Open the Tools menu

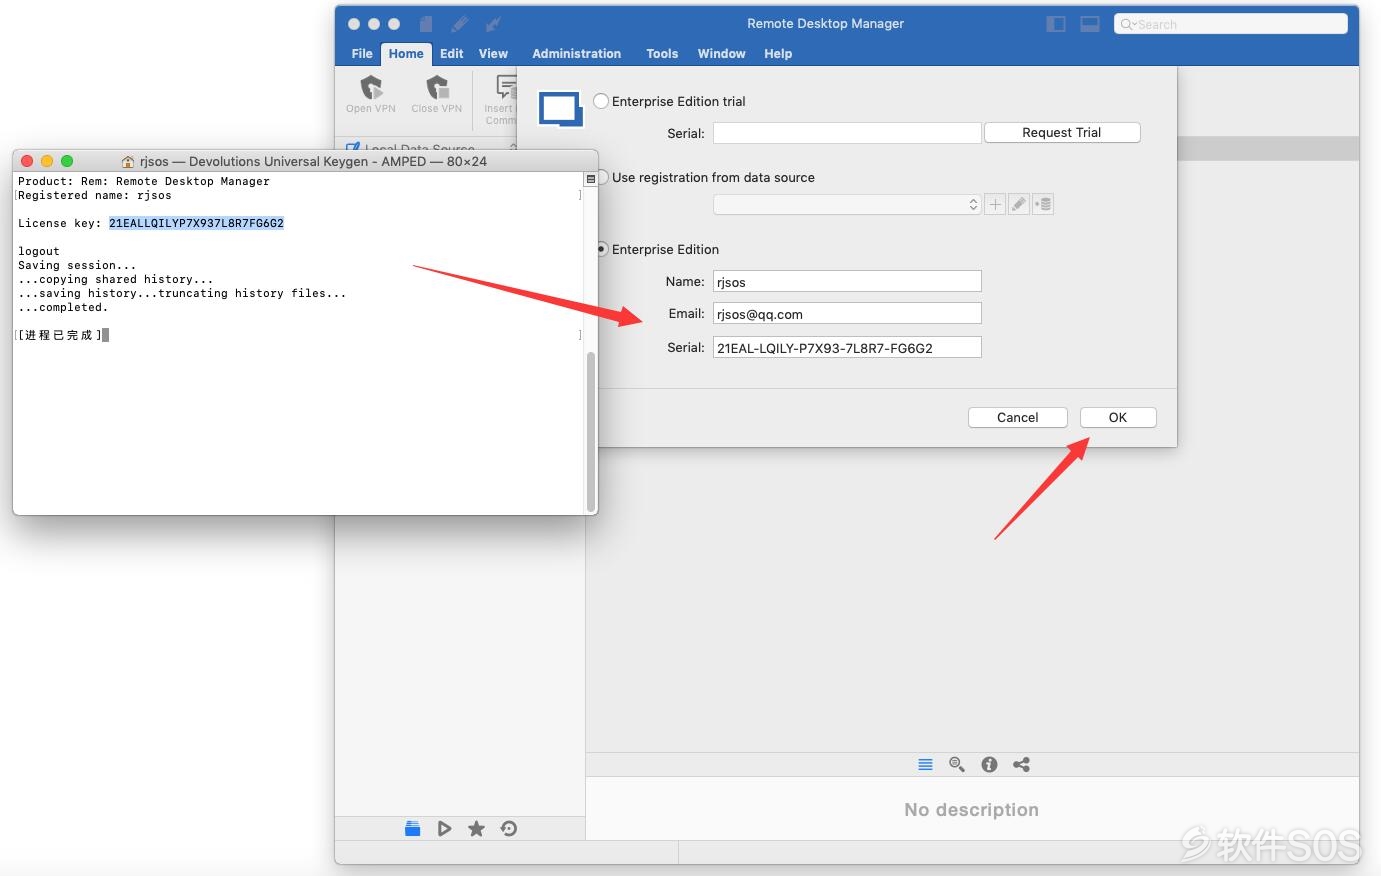pyautogui.click(x=662, y=54)
